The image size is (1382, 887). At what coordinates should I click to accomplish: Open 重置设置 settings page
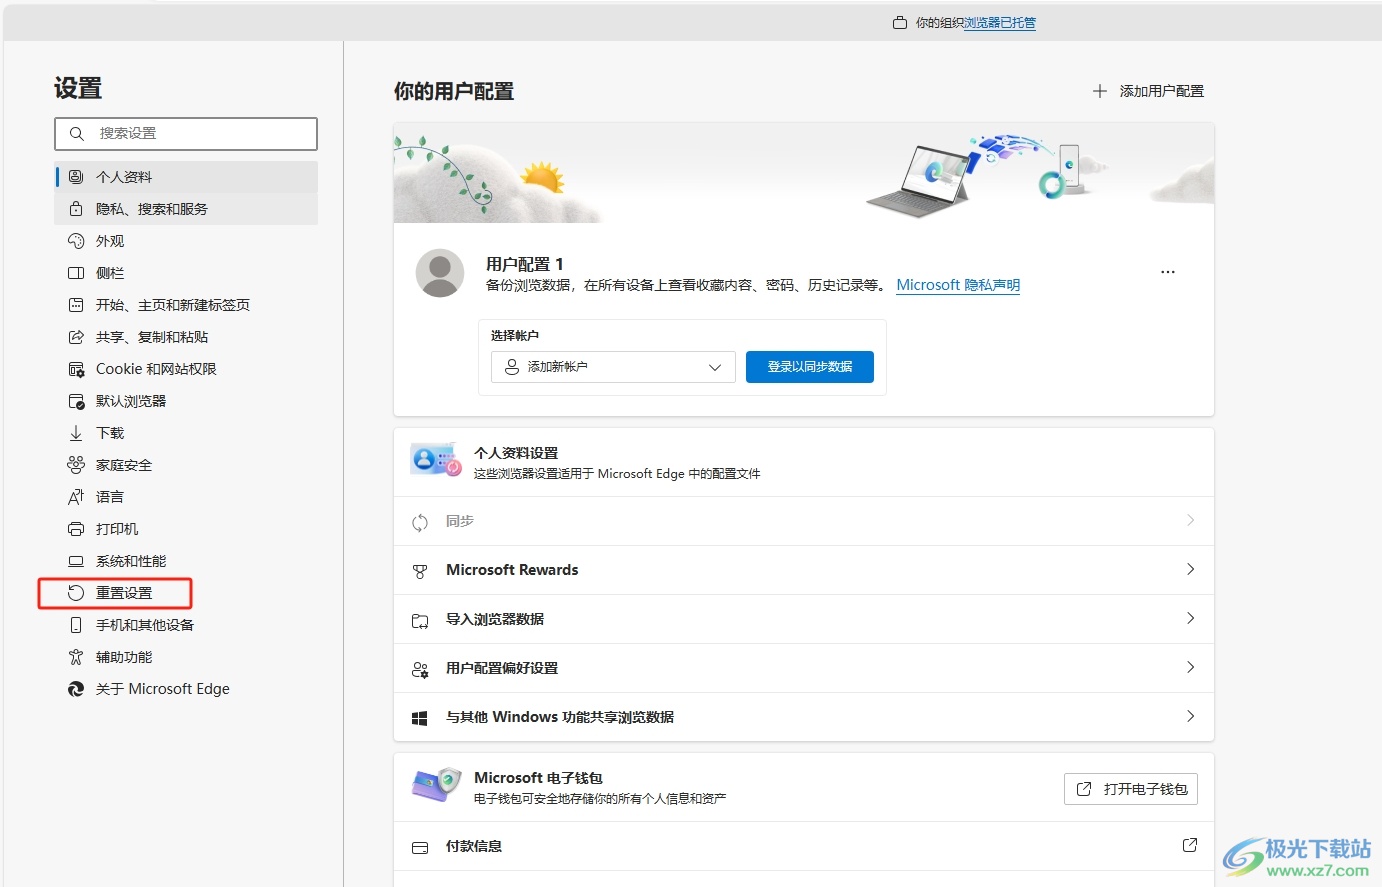[x=186, y=593]
